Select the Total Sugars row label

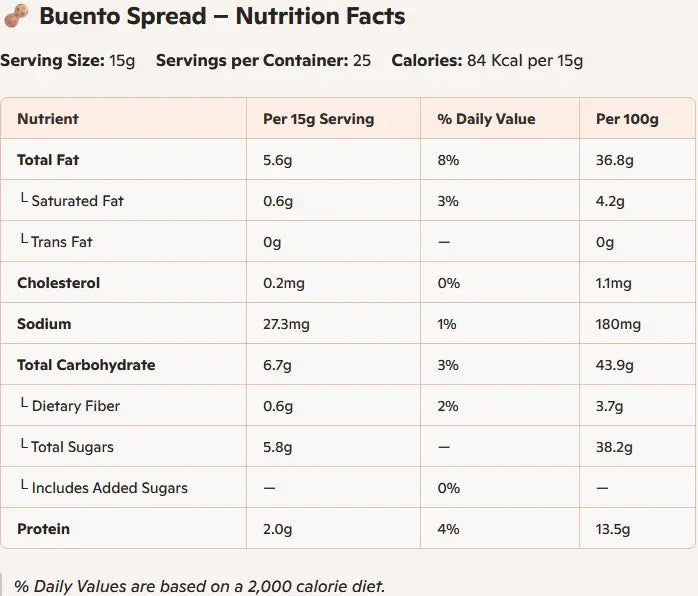[x=72, y=447]
